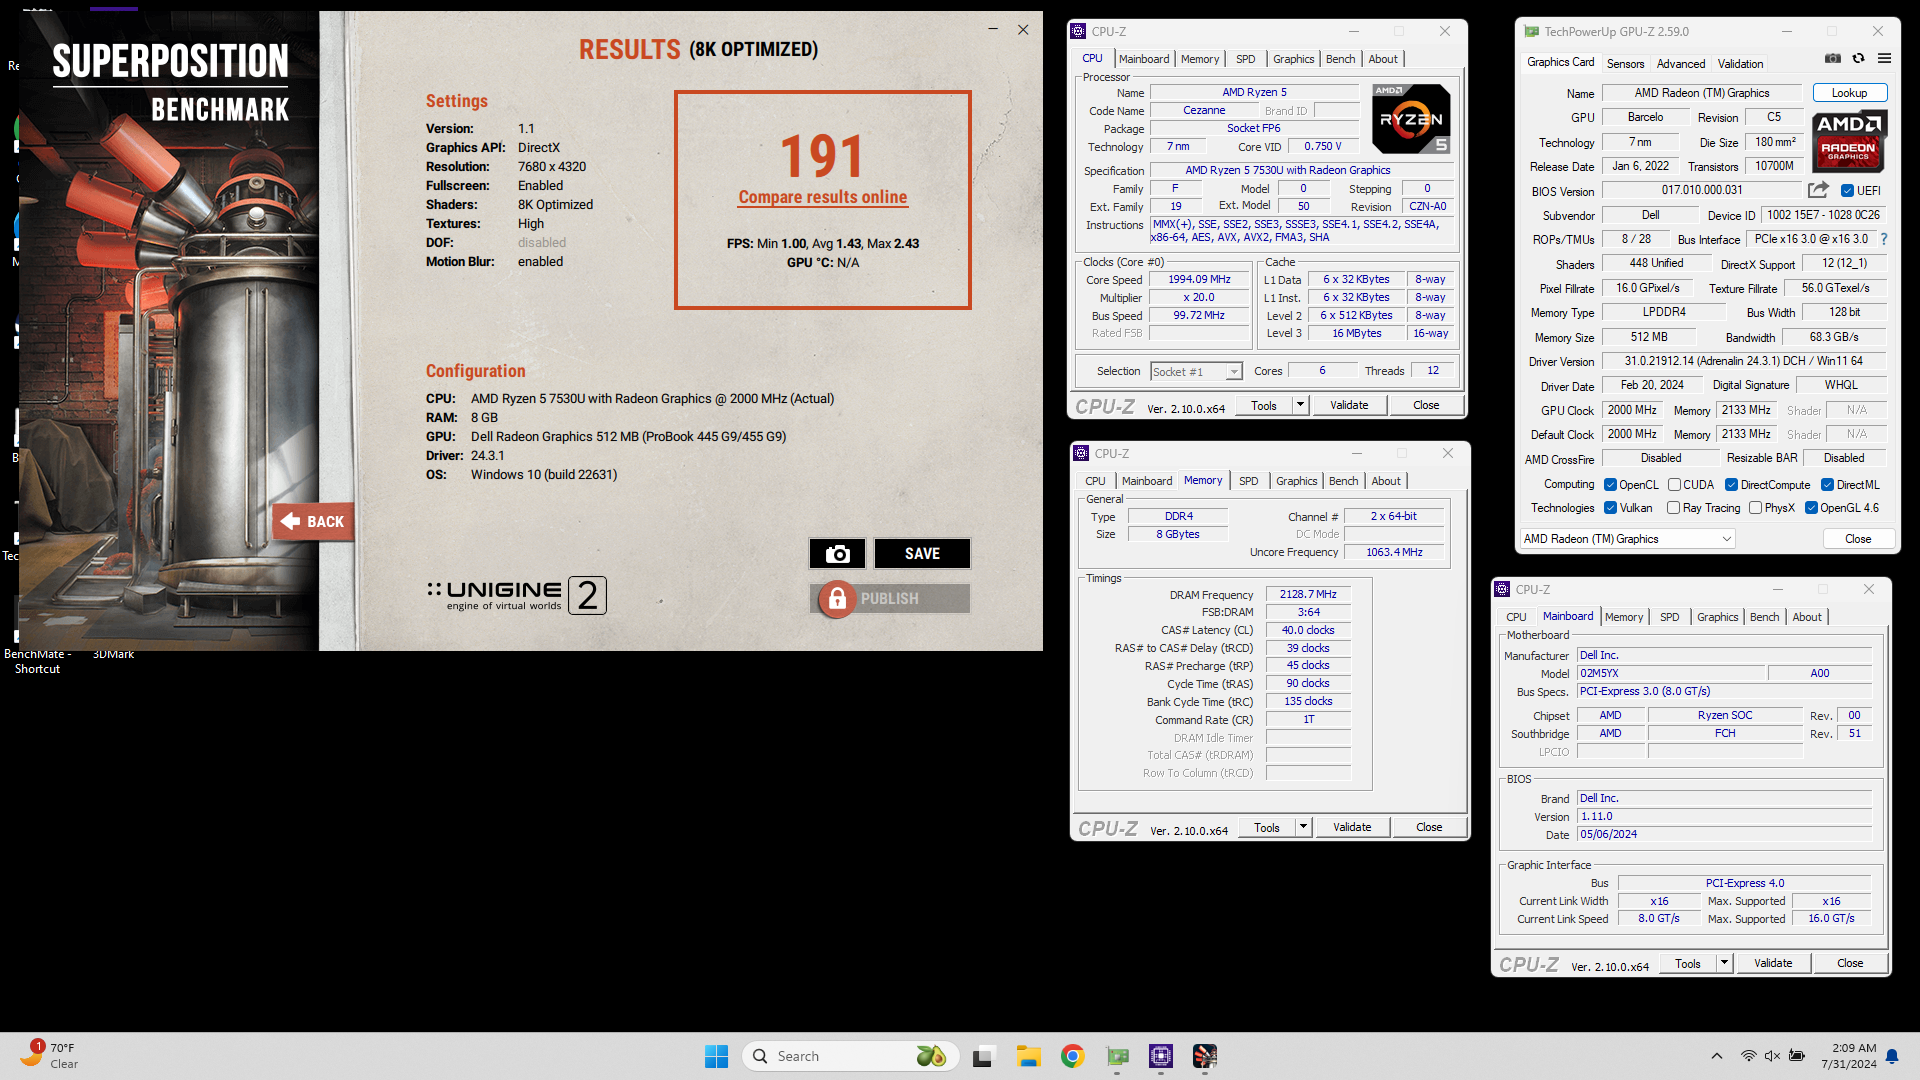Click the AMD Radeon Graphics logo in GPU-Z
Image resolution: width=1920 pixels, height=1080 pixels.
coord(1849,141)
